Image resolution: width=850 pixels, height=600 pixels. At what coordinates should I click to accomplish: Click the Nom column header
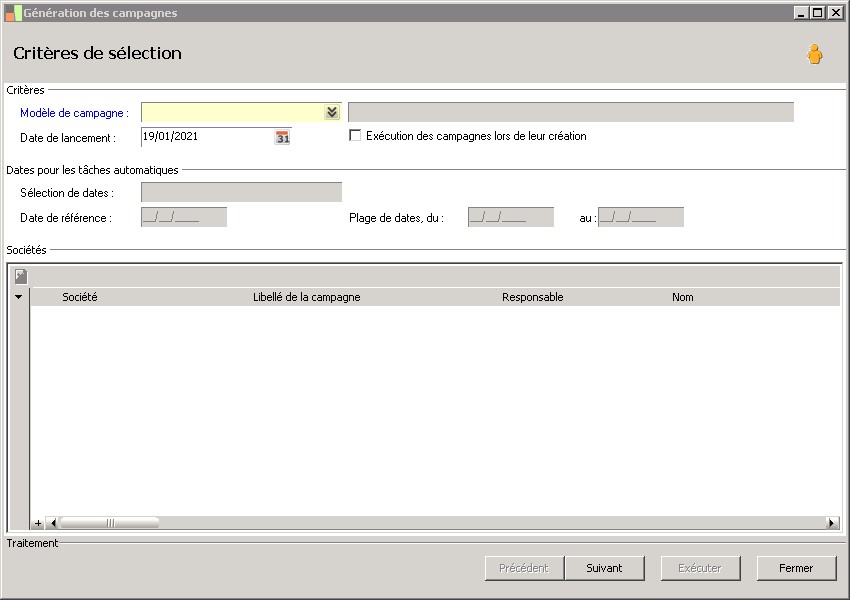[682, 297]
